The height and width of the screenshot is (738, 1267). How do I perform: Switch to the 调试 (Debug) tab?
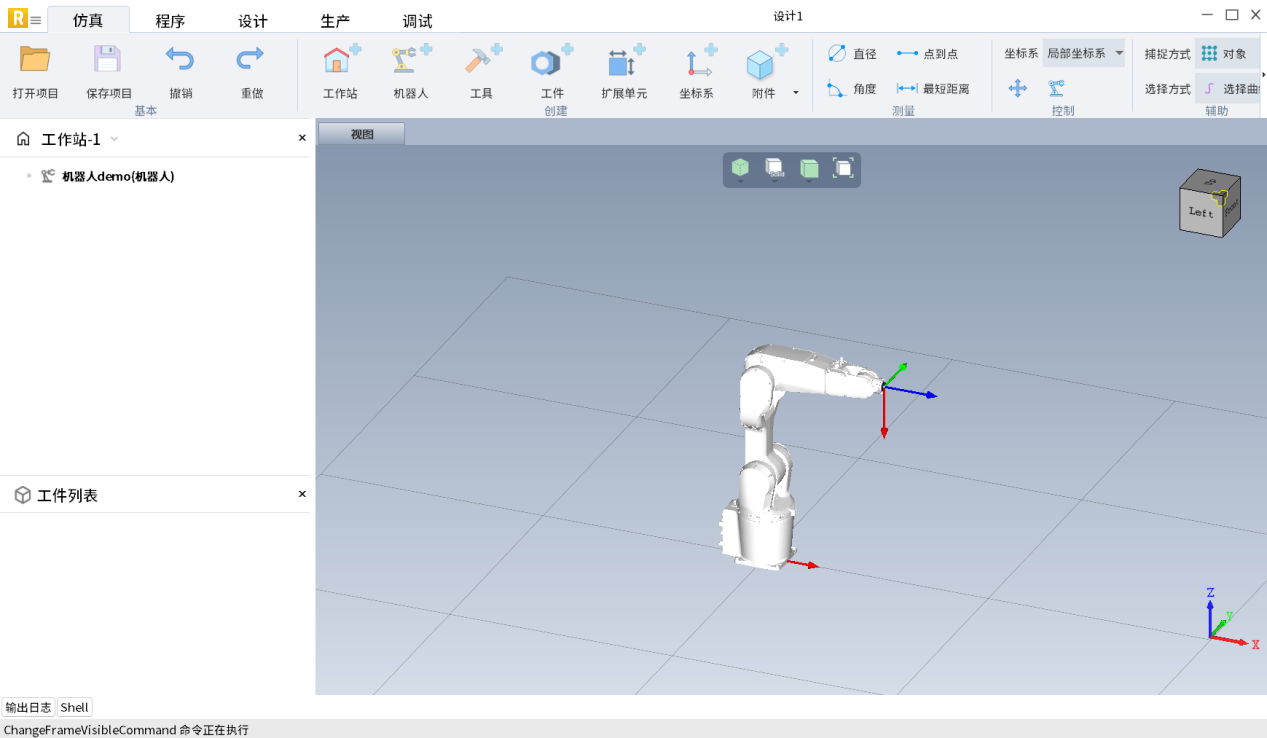point(417,21)
